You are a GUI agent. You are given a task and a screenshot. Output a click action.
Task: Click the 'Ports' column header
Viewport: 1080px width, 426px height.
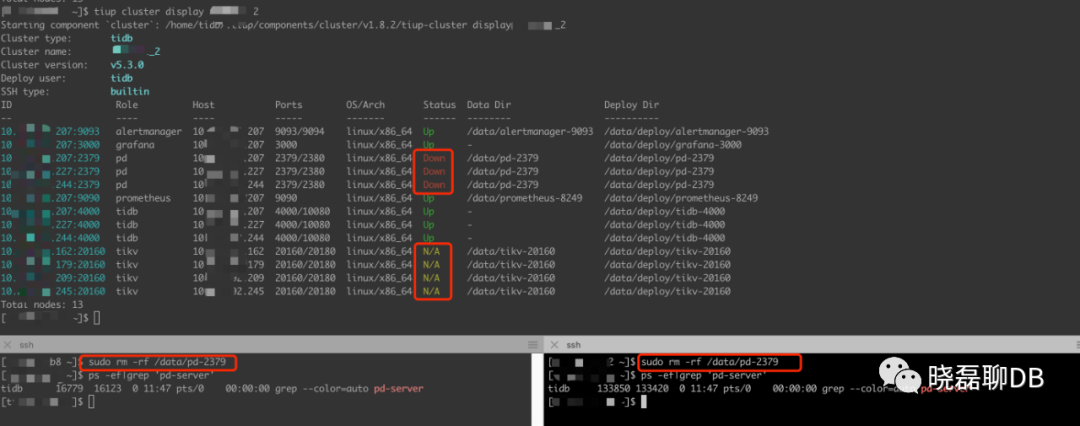pyautogui.click(x=289, y=105)
